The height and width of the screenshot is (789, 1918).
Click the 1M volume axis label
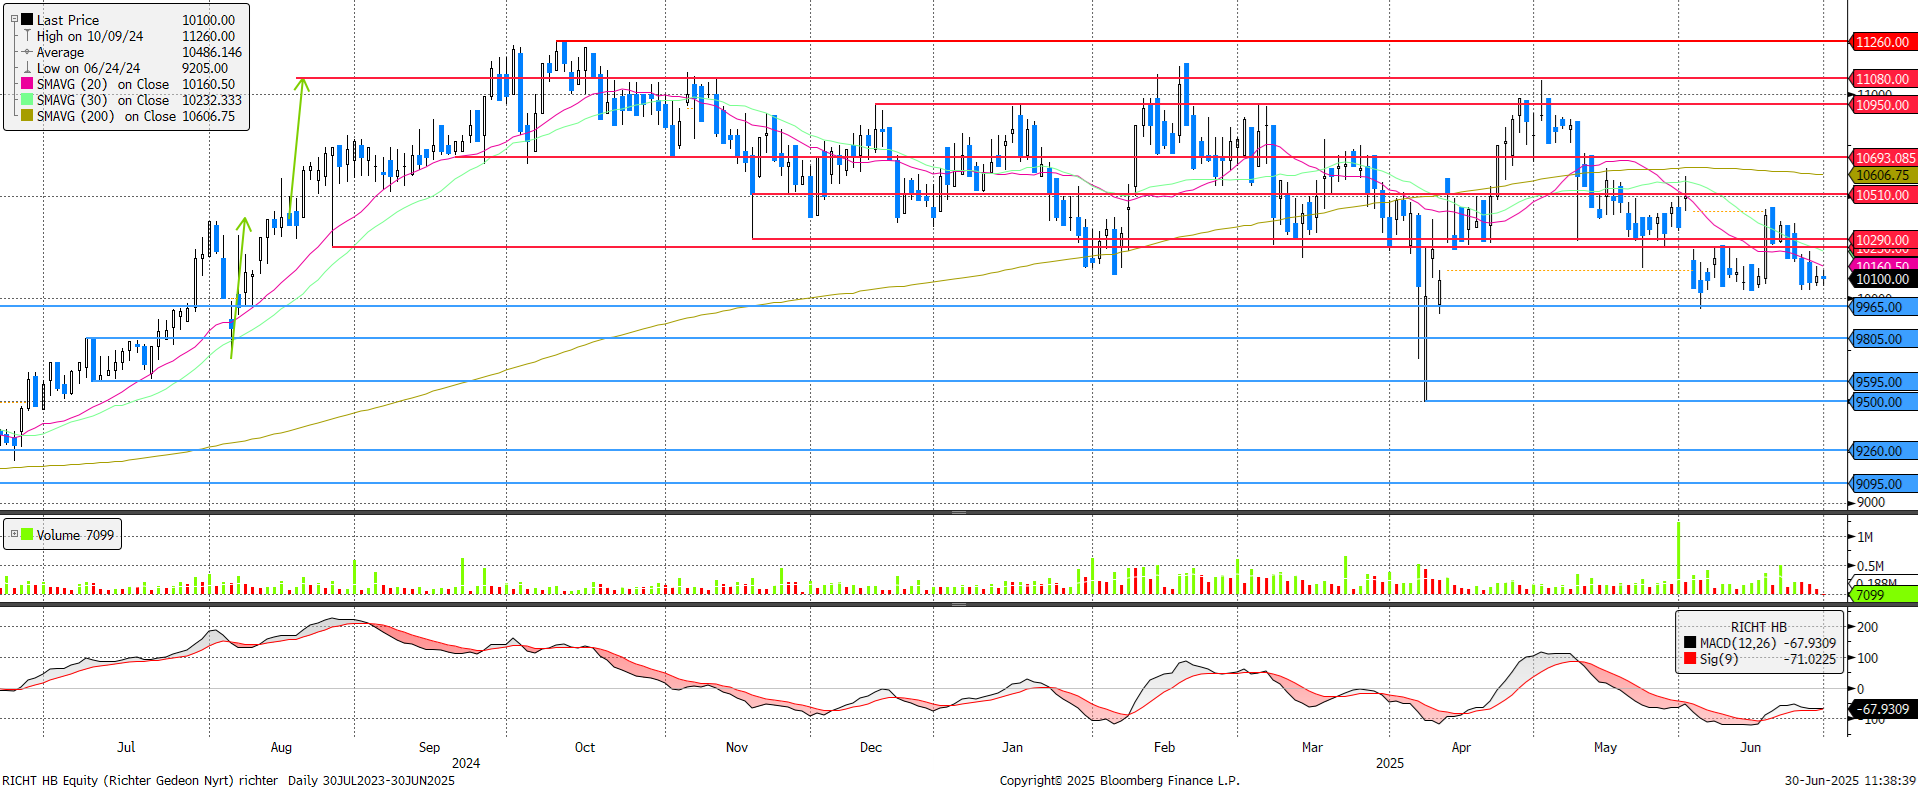(x=1865, y=537)
